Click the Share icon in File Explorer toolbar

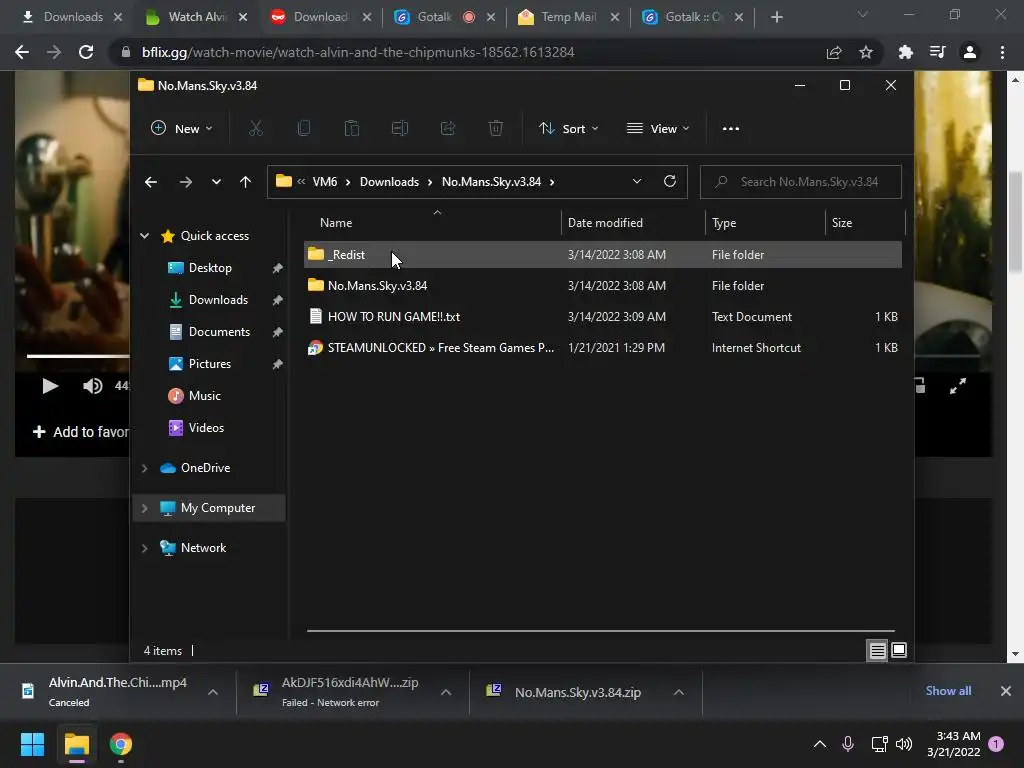point(448,129)
